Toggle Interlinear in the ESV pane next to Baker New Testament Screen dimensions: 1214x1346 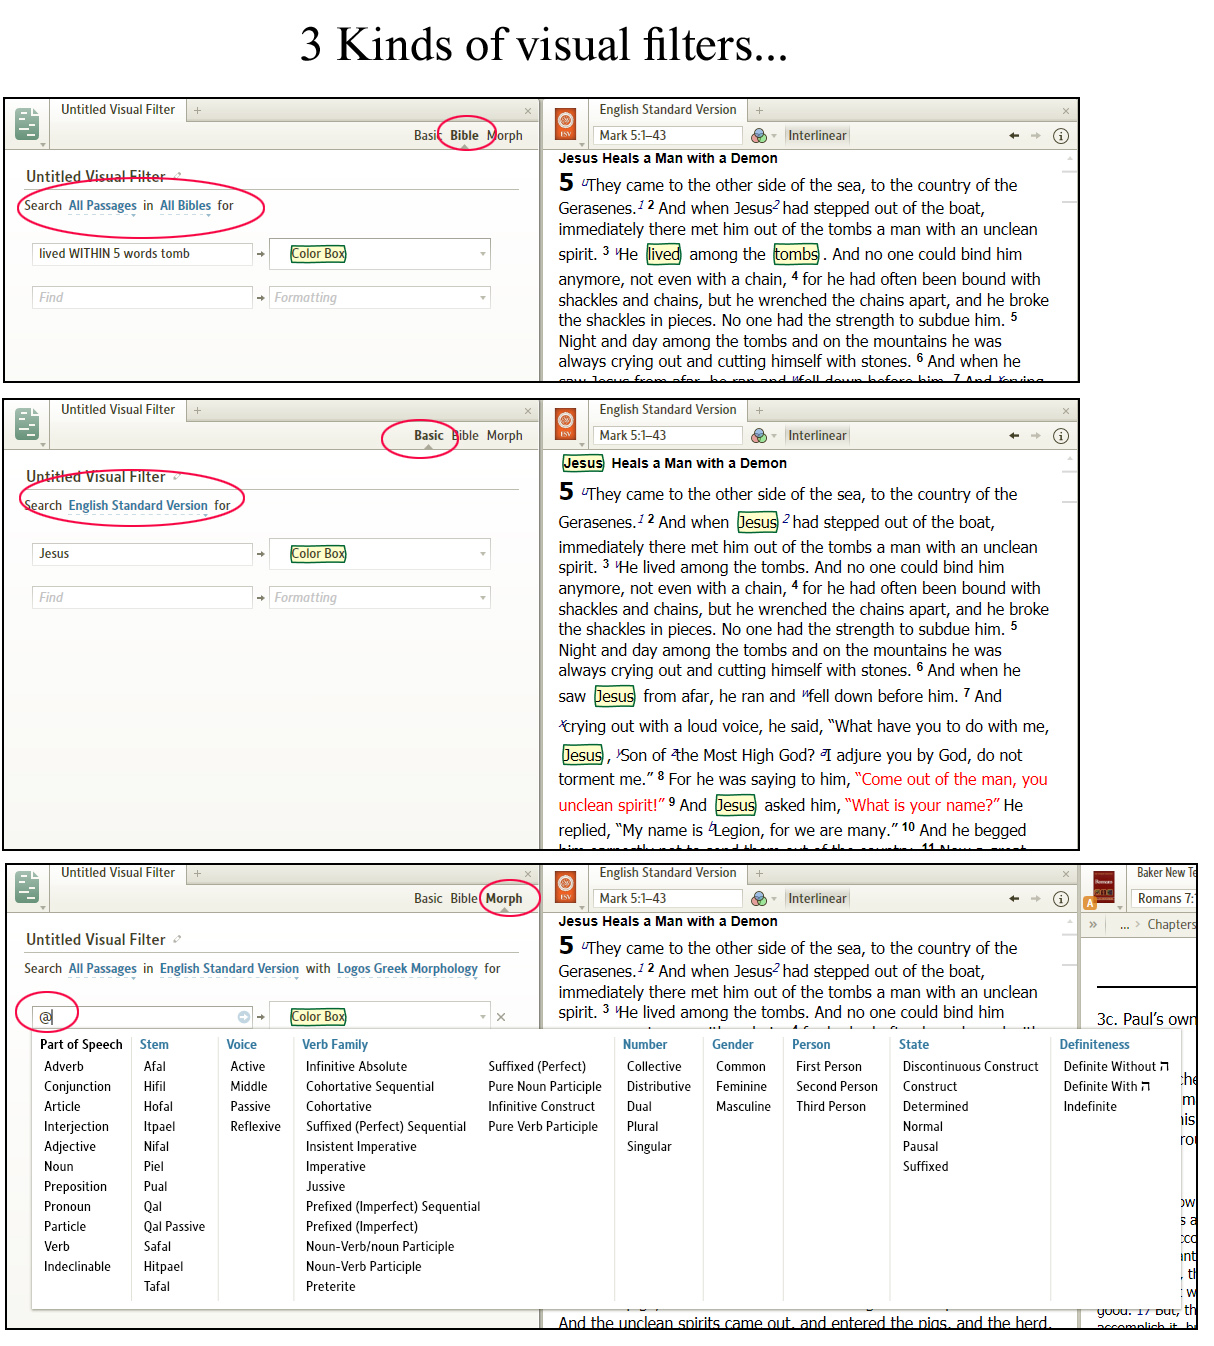pos(817,899)
